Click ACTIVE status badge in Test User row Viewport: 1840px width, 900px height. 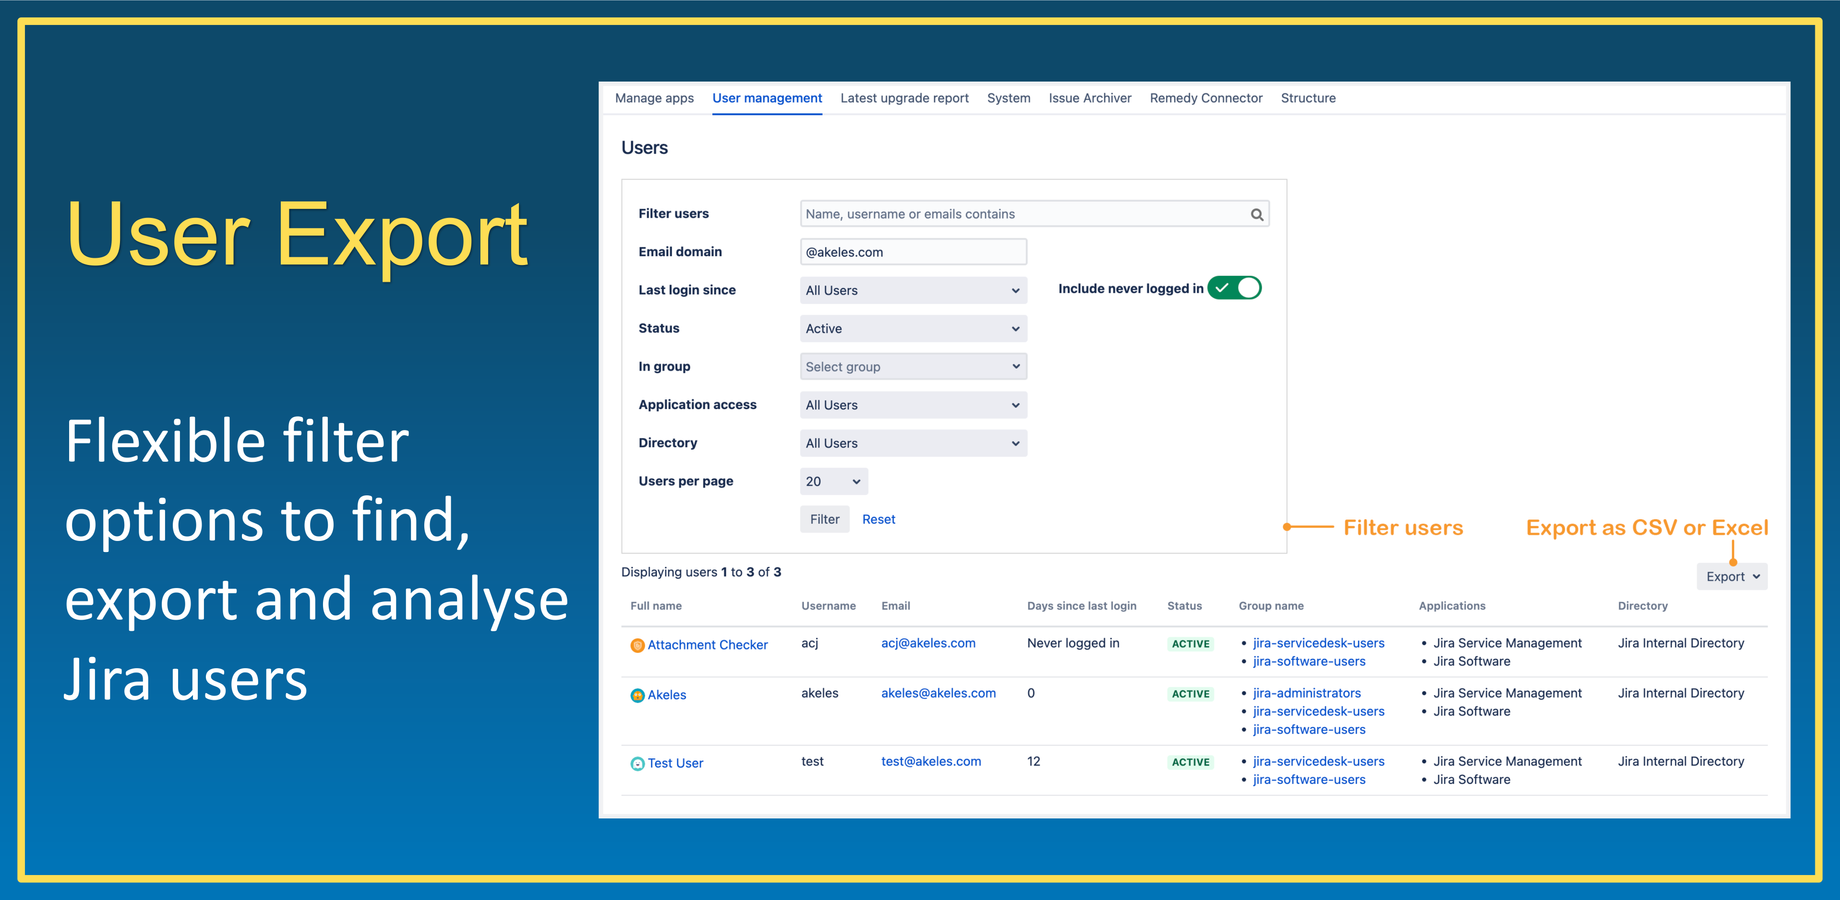(1190, 762)
